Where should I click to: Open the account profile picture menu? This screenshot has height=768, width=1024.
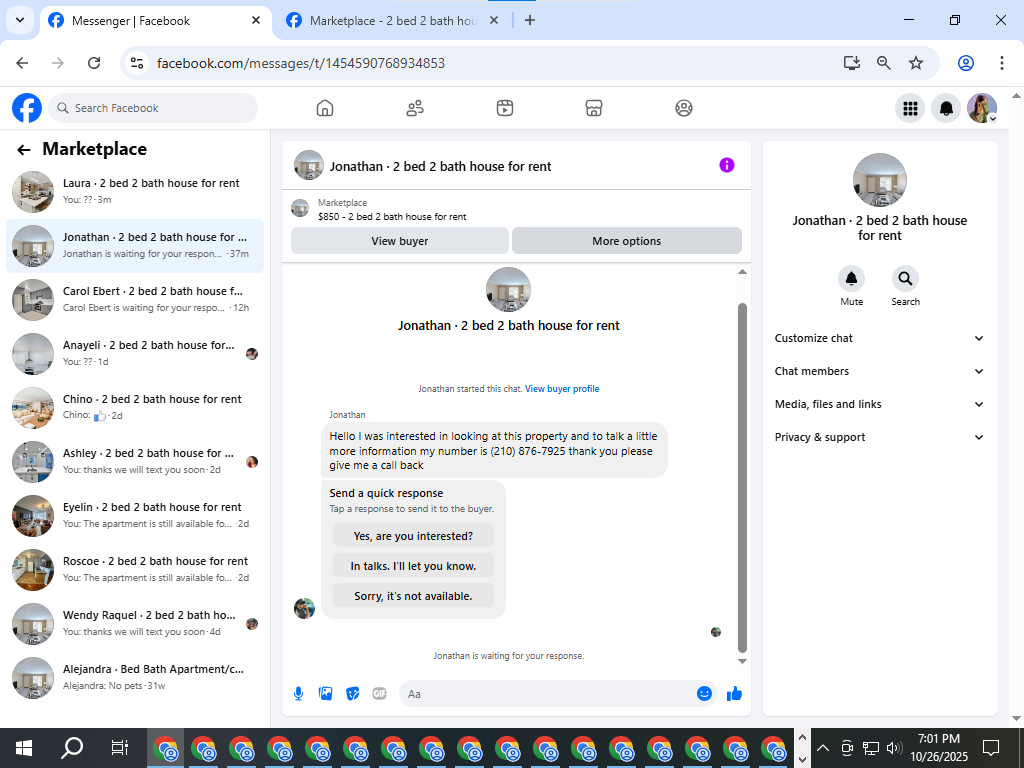pos(982,108)
